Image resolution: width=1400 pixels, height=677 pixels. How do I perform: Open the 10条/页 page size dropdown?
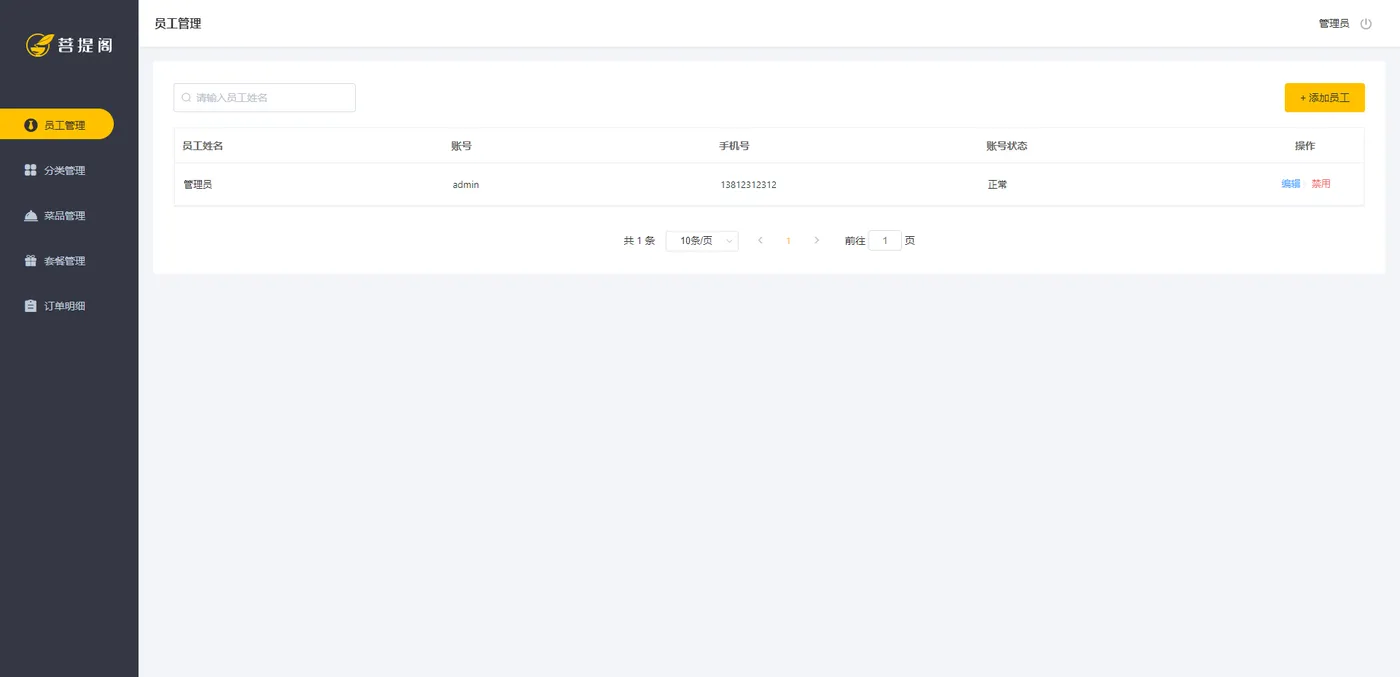pyautogui.click(x=702, y=241)
